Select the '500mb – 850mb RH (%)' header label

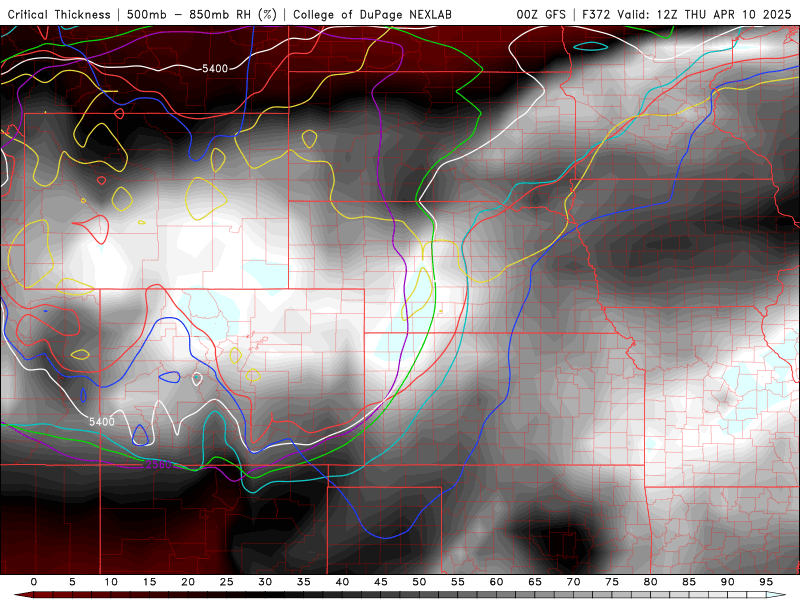point(202,15)
